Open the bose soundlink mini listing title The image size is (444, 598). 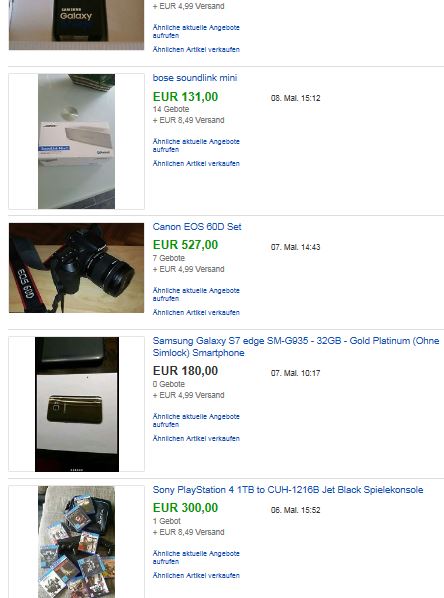point(195,78)
